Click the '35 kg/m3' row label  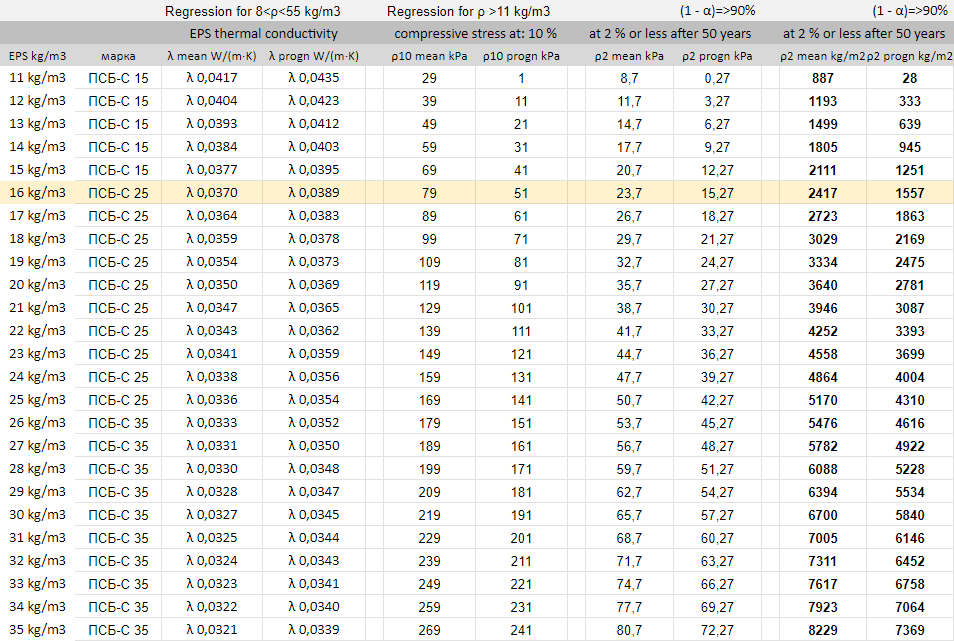37,630
